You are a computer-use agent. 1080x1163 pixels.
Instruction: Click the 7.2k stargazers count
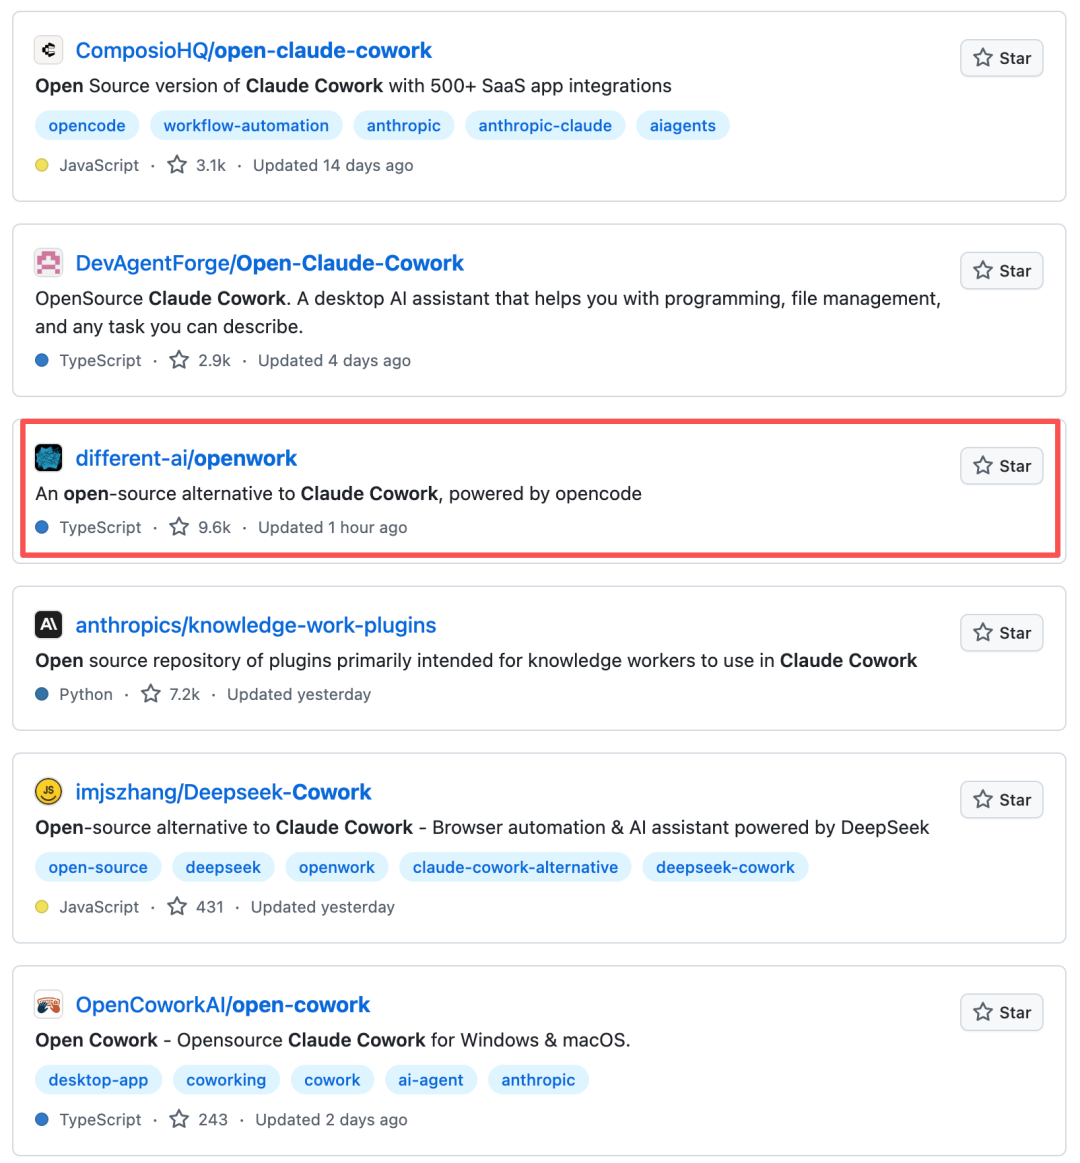coord(184,694)
